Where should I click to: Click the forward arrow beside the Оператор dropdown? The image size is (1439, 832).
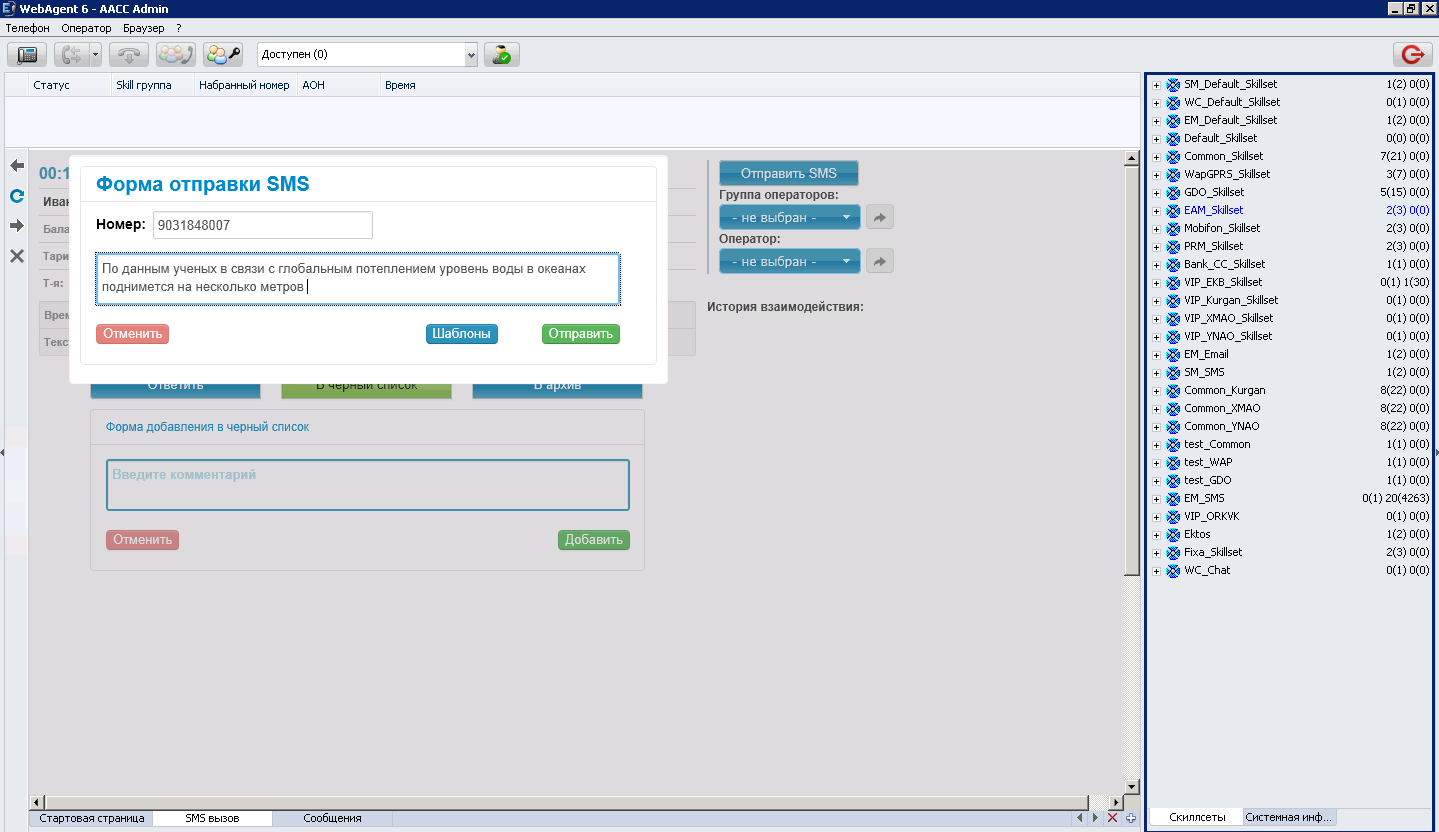[880, 261]
